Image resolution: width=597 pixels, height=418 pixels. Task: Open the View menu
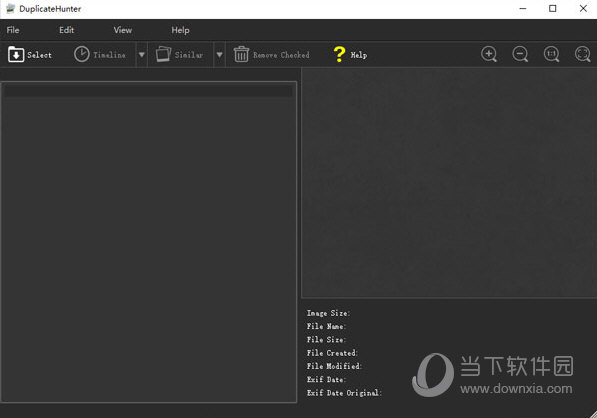point(123,30)
